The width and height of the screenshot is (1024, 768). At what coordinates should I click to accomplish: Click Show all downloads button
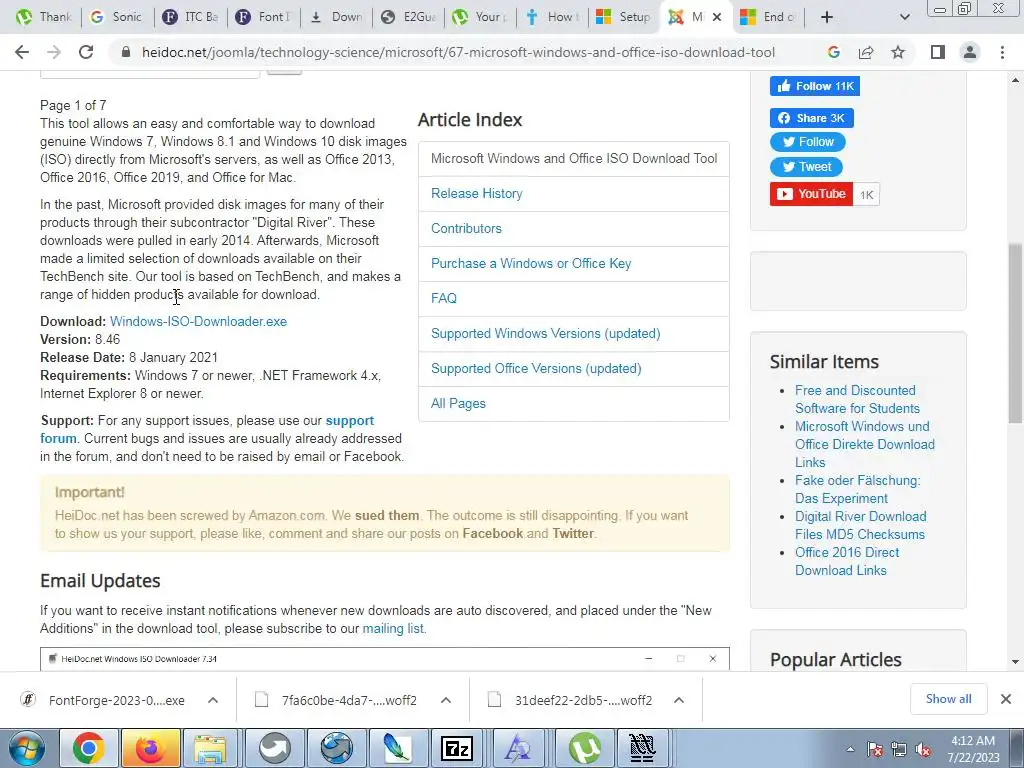[x=948, y=699]
